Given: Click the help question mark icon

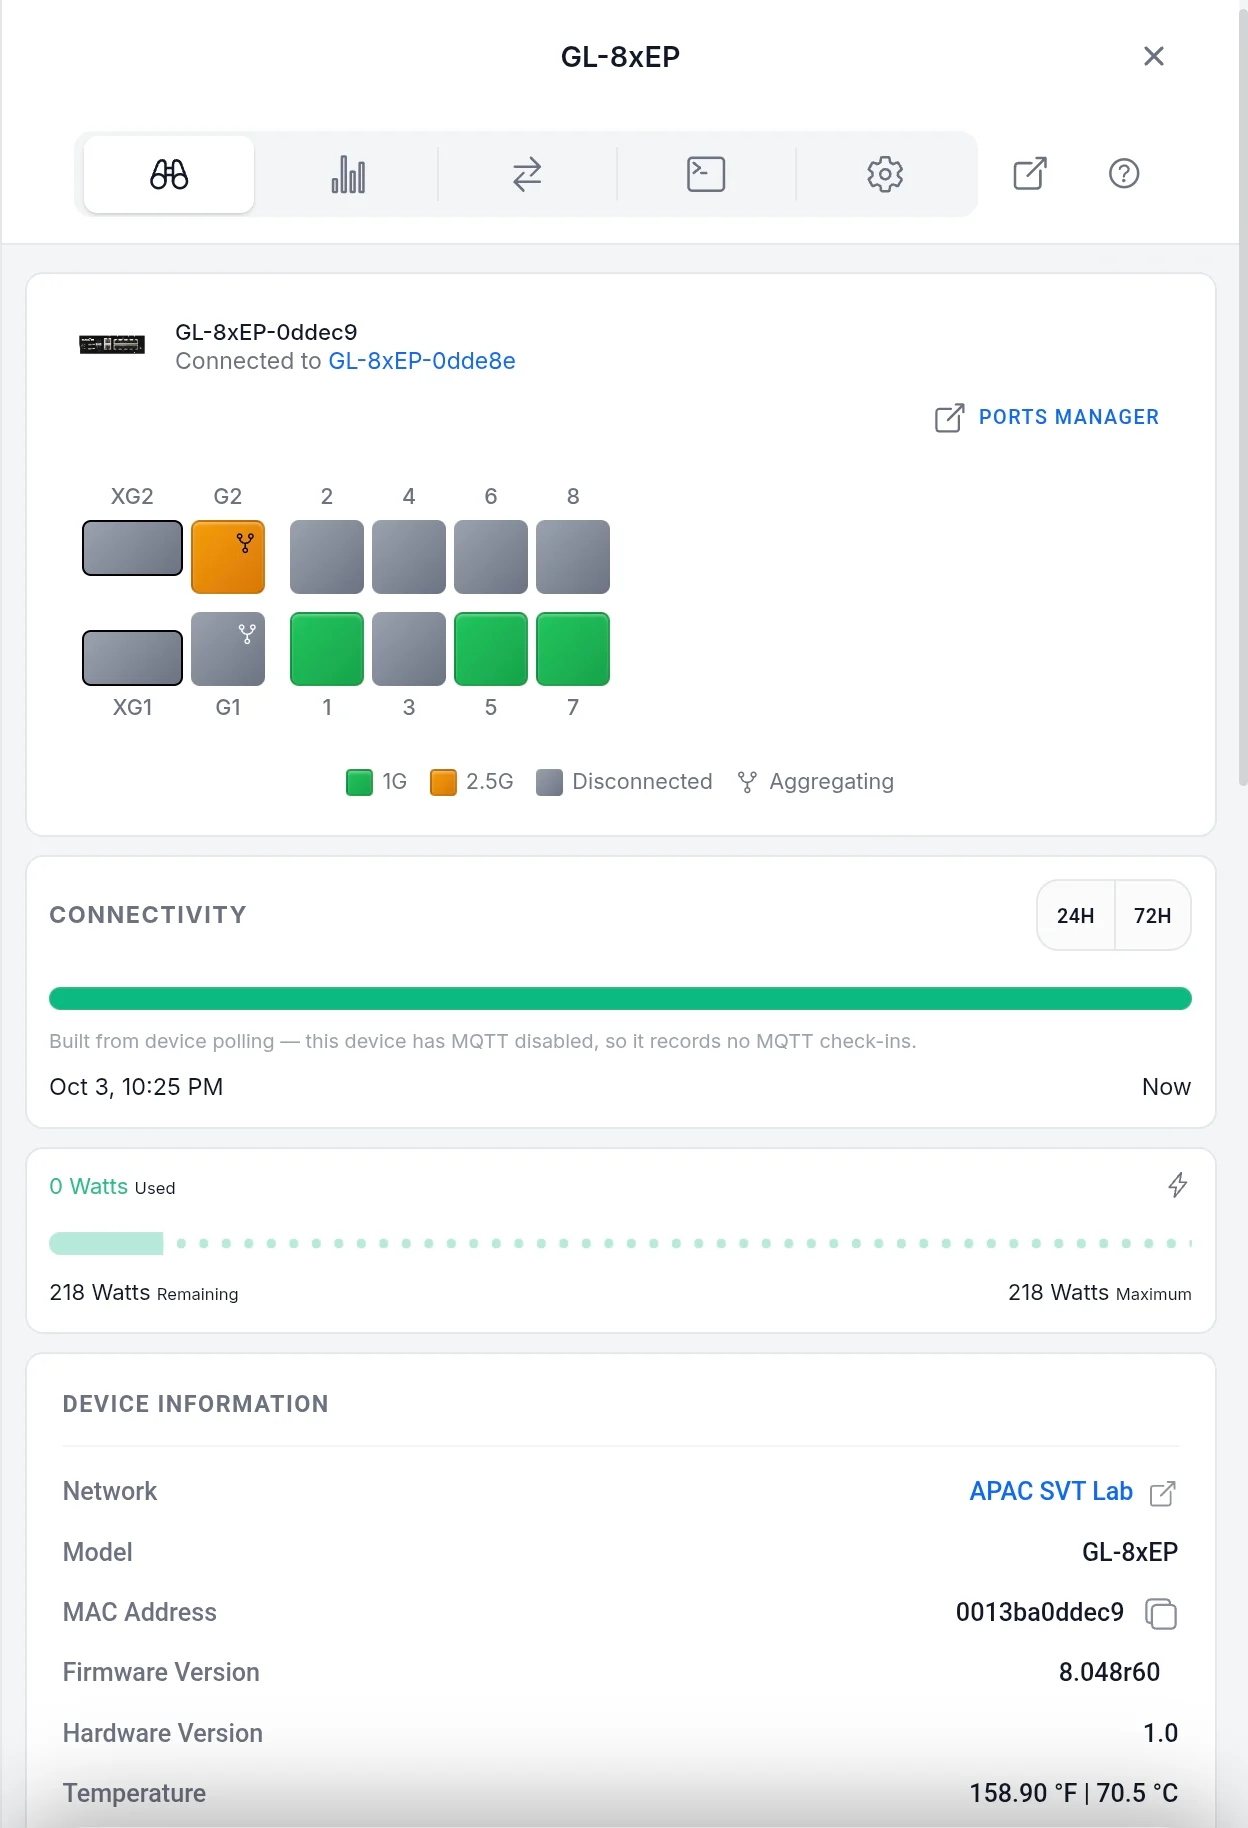Looking at the screenshot, I should point(1124,174).
